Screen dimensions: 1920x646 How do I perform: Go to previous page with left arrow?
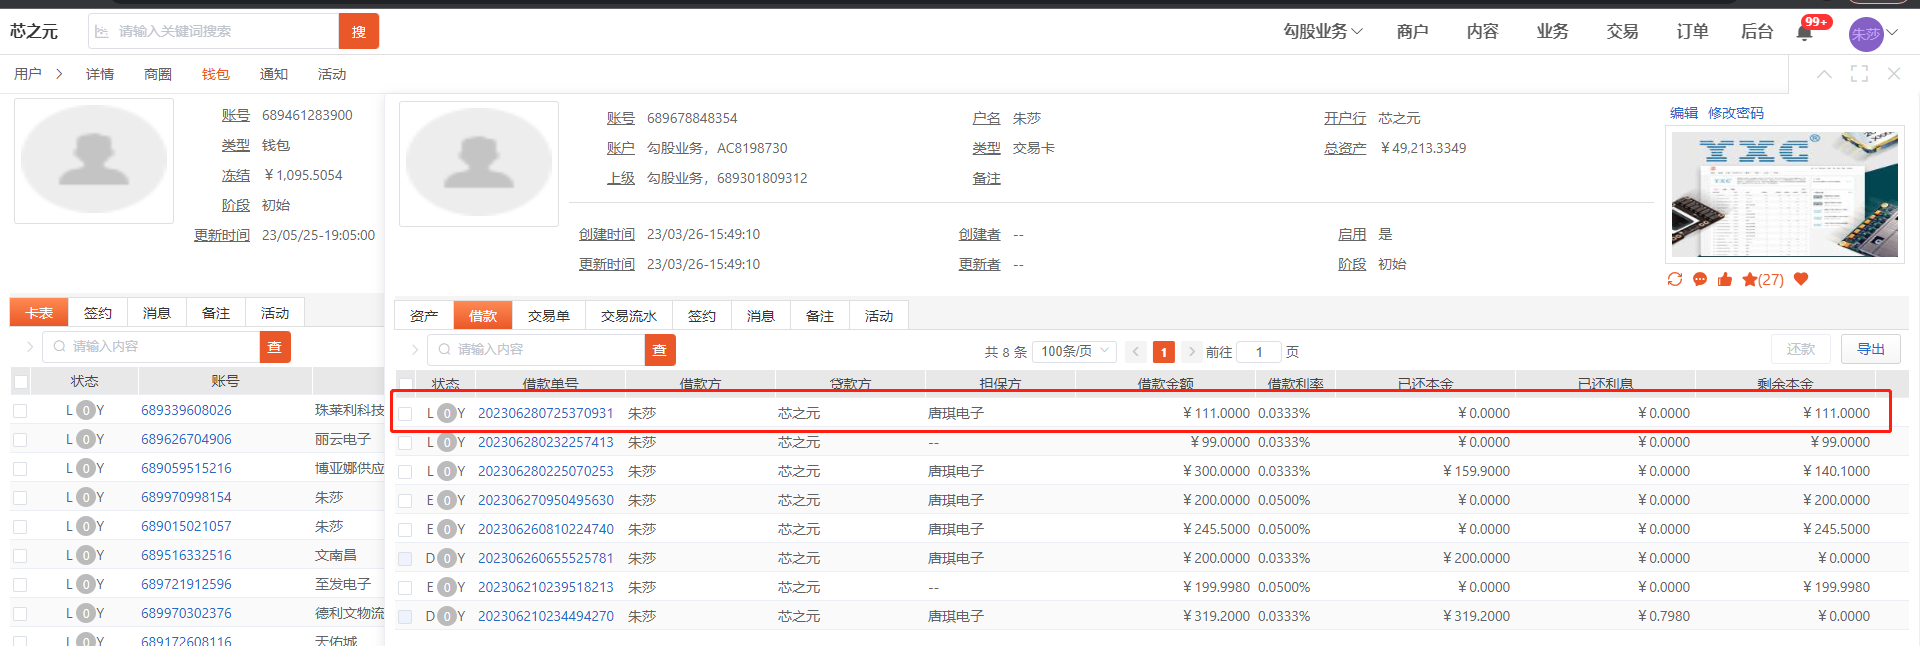(1136, 352)
